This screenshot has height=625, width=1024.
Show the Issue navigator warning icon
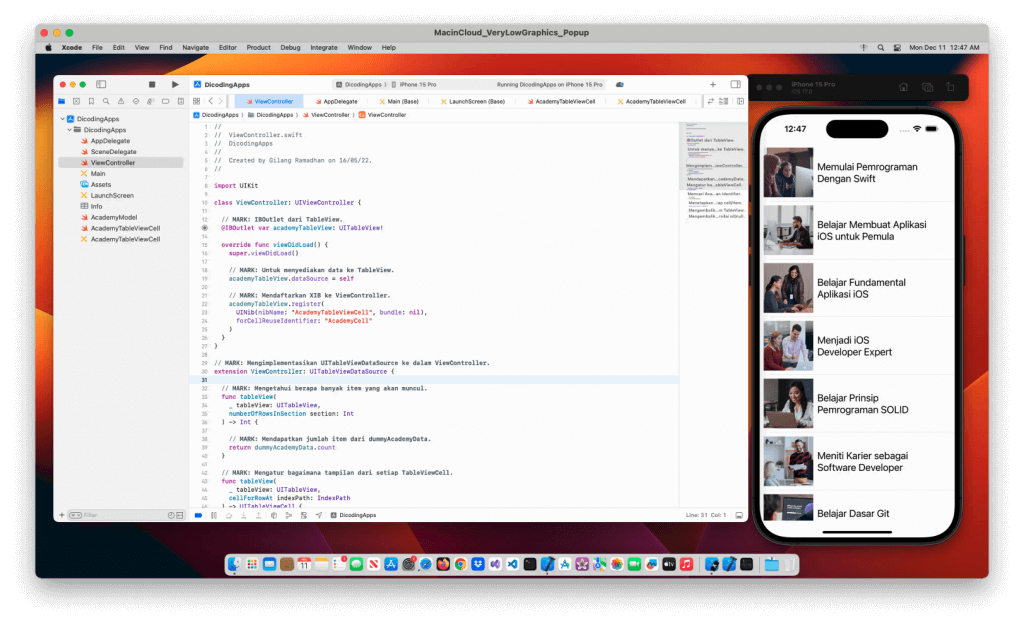[121, 100]
